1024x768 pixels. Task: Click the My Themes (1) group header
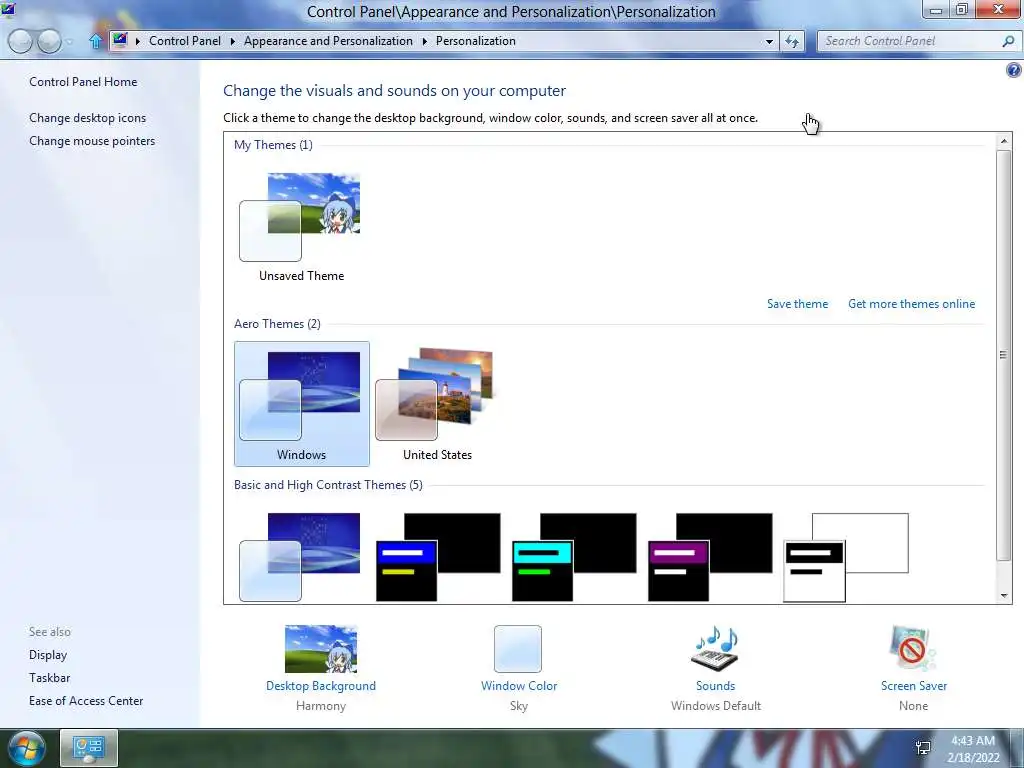[273, 145]
